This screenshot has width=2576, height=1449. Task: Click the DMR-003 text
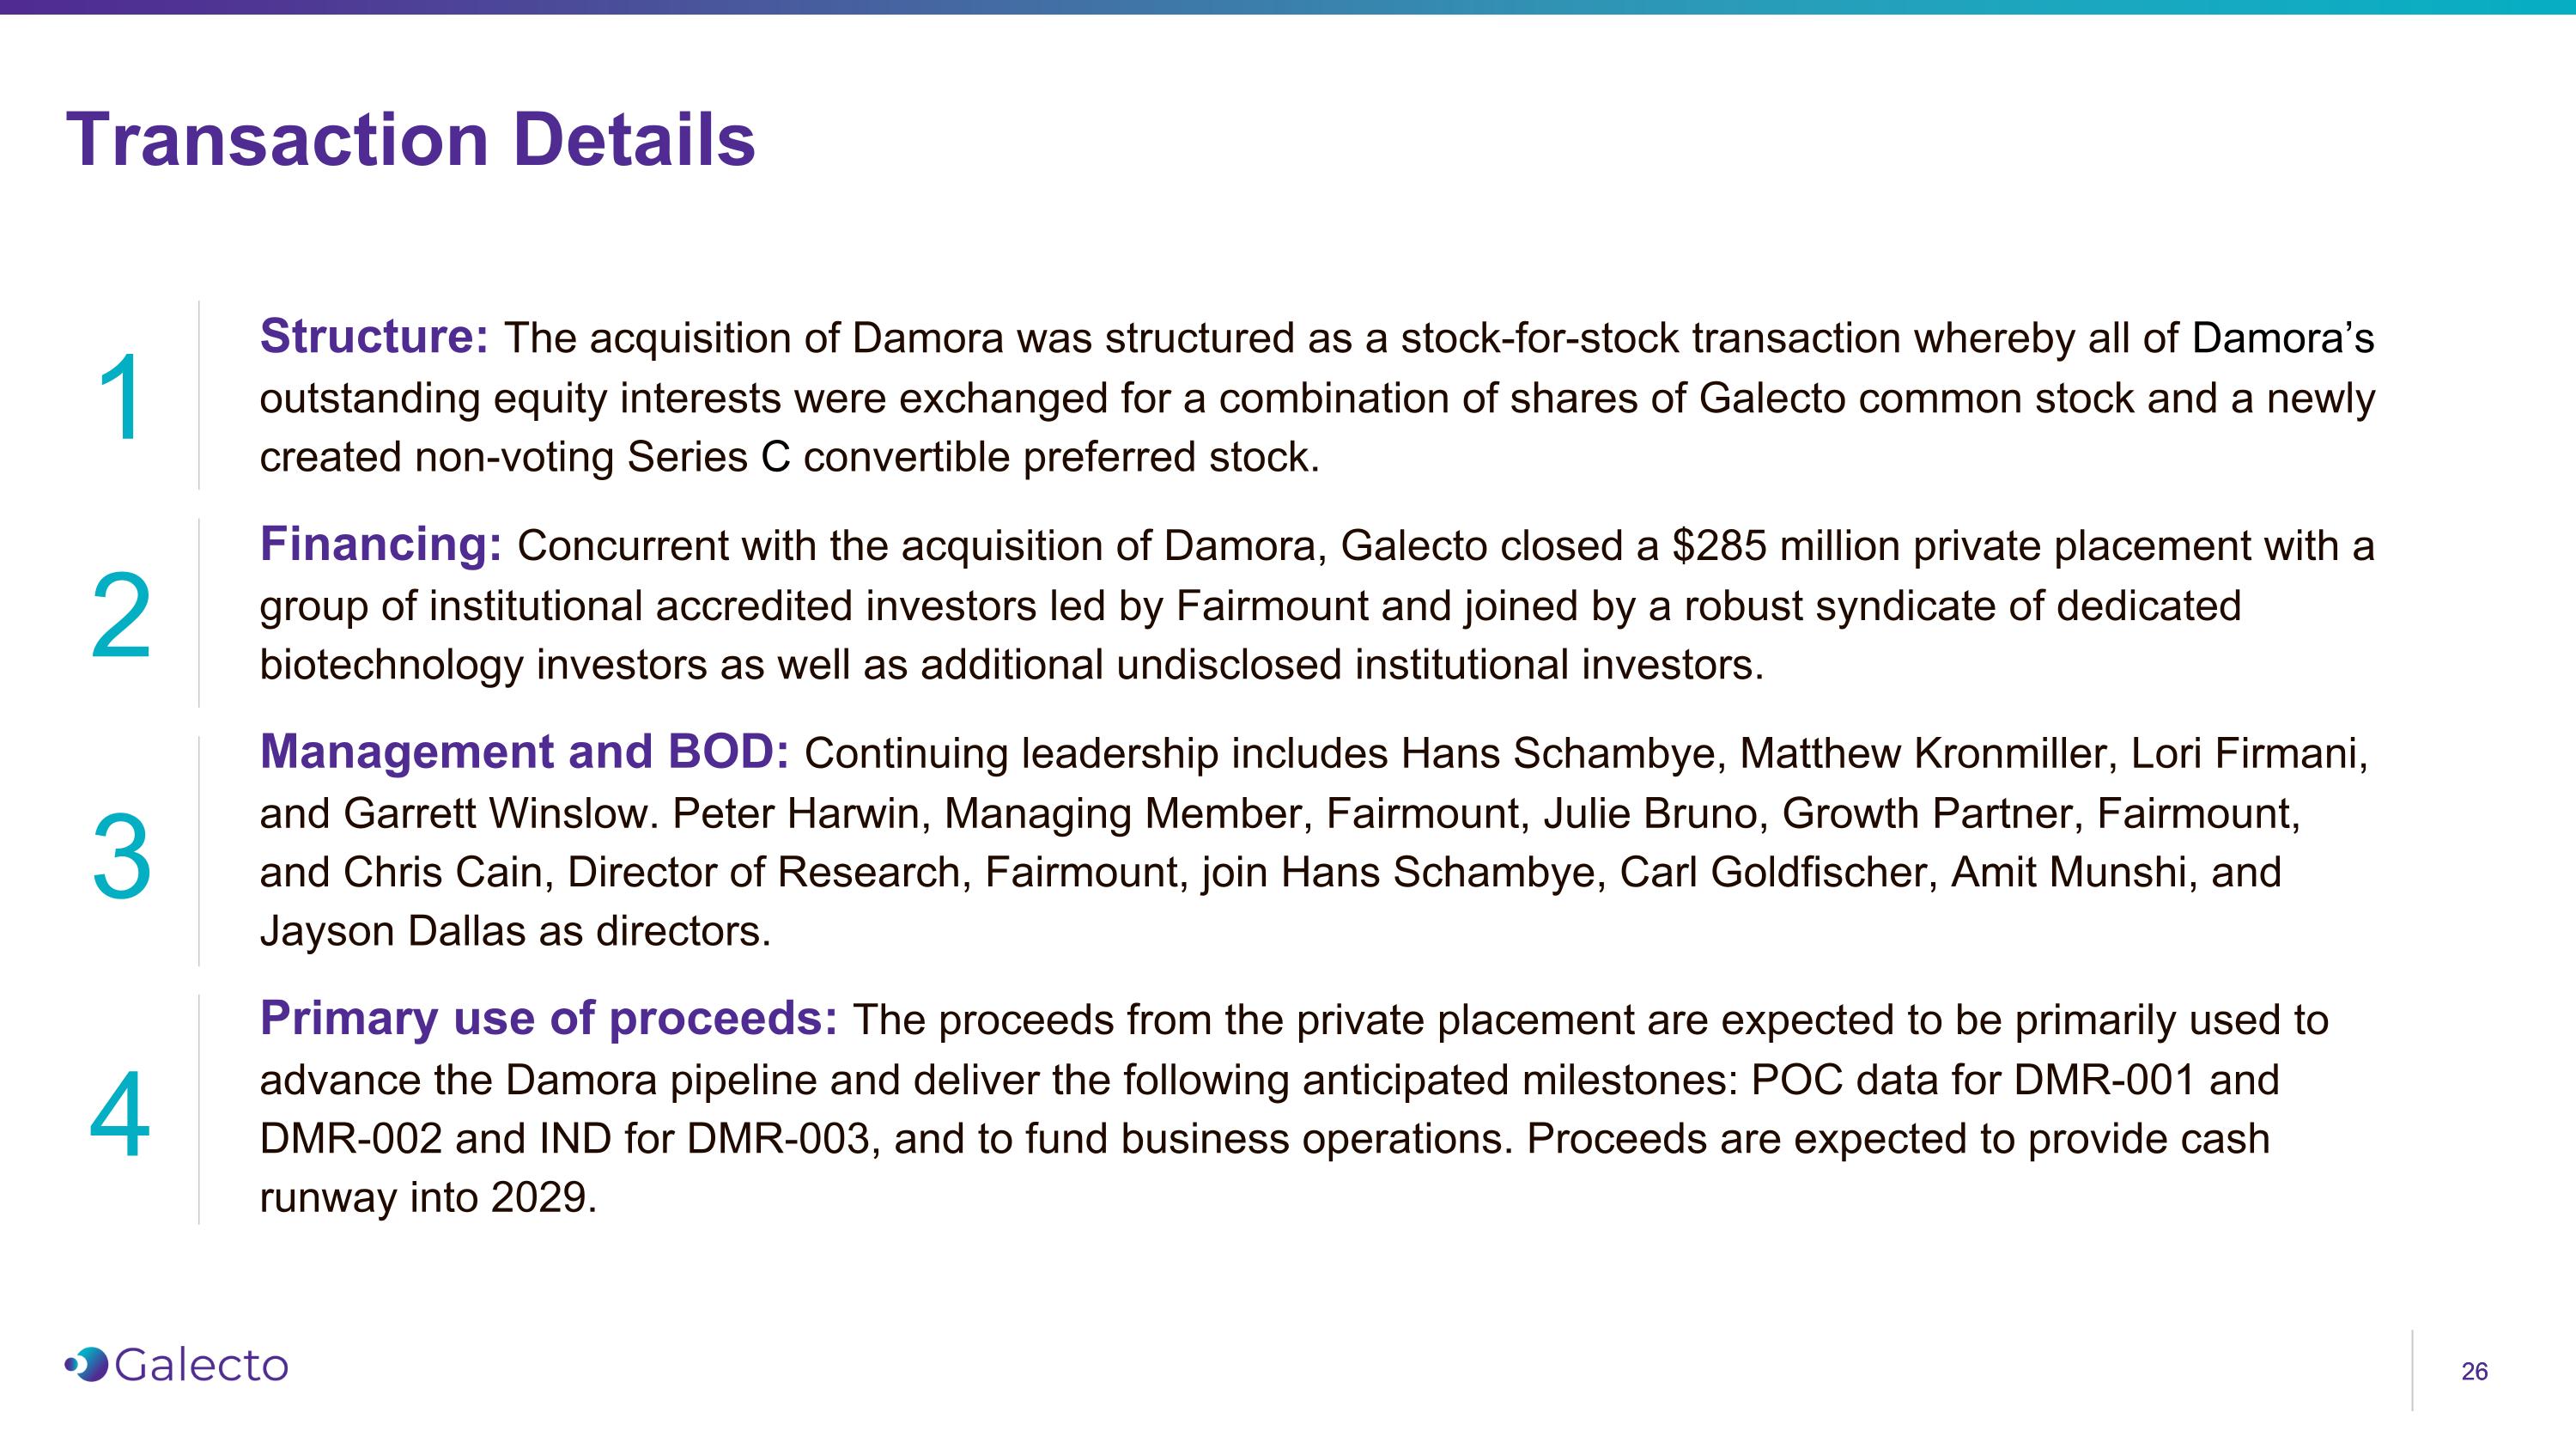[x=778, y=1139]
